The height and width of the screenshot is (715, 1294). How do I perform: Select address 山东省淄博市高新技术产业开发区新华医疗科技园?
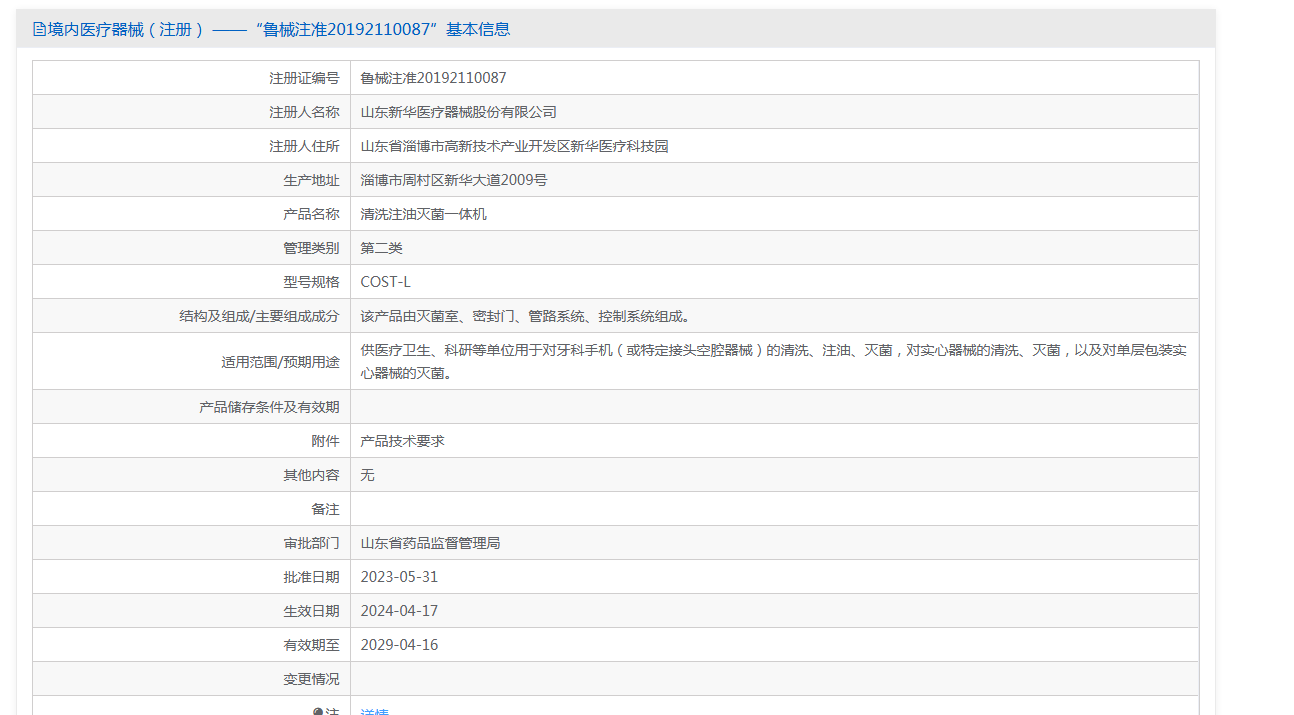[515, 146]
